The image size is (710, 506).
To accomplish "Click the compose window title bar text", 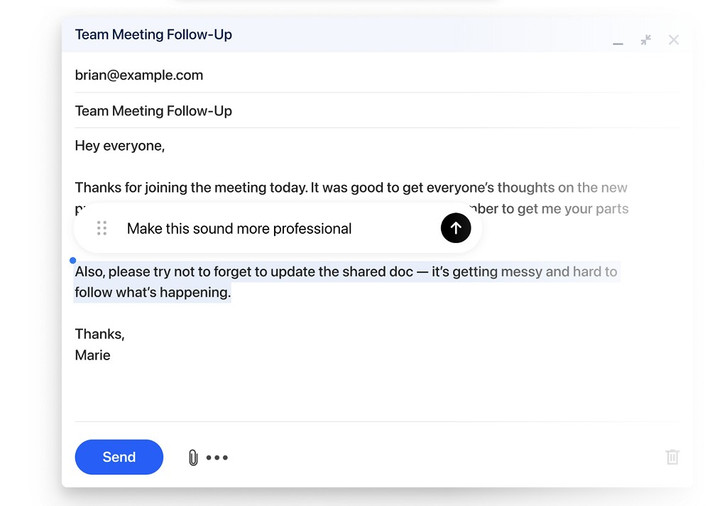I will pyautogui.click(x=154, y=35).
